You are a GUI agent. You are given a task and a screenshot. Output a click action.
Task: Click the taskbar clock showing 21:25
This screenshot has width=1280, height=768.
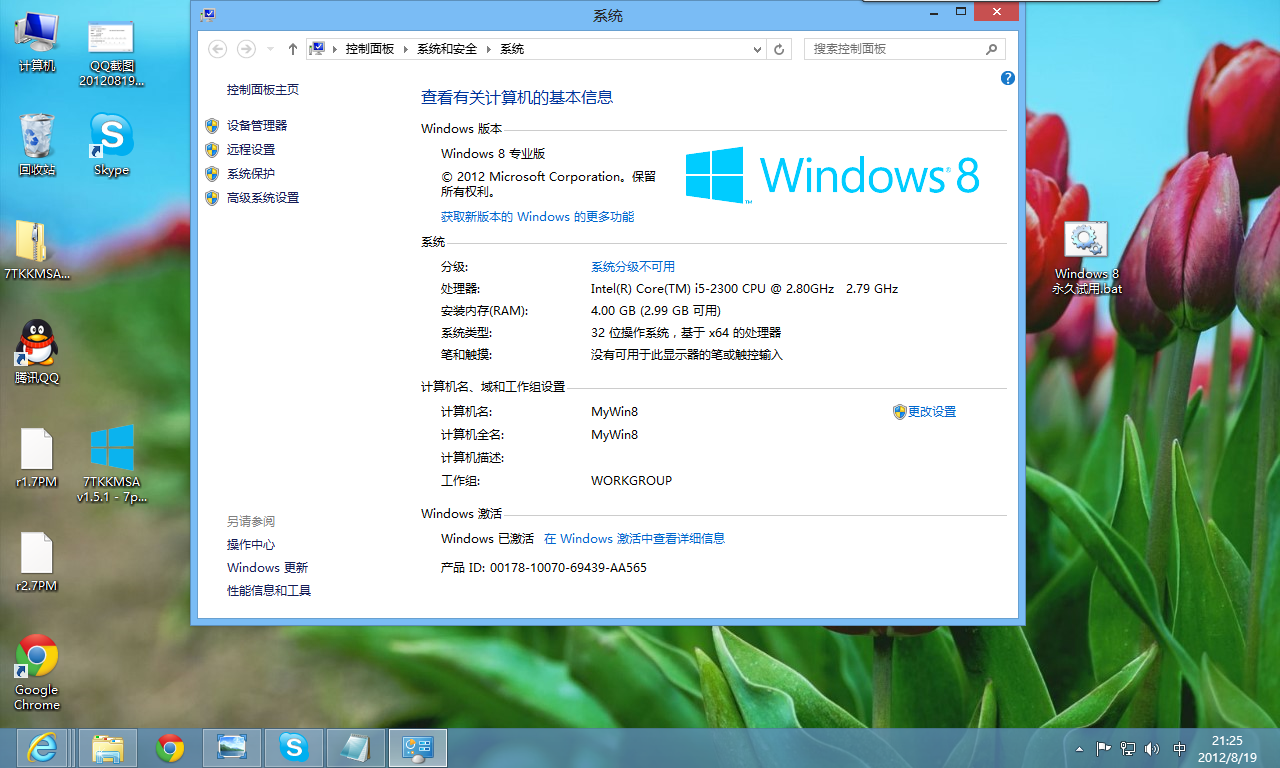pyautogui.click(x=1227, y=748)
